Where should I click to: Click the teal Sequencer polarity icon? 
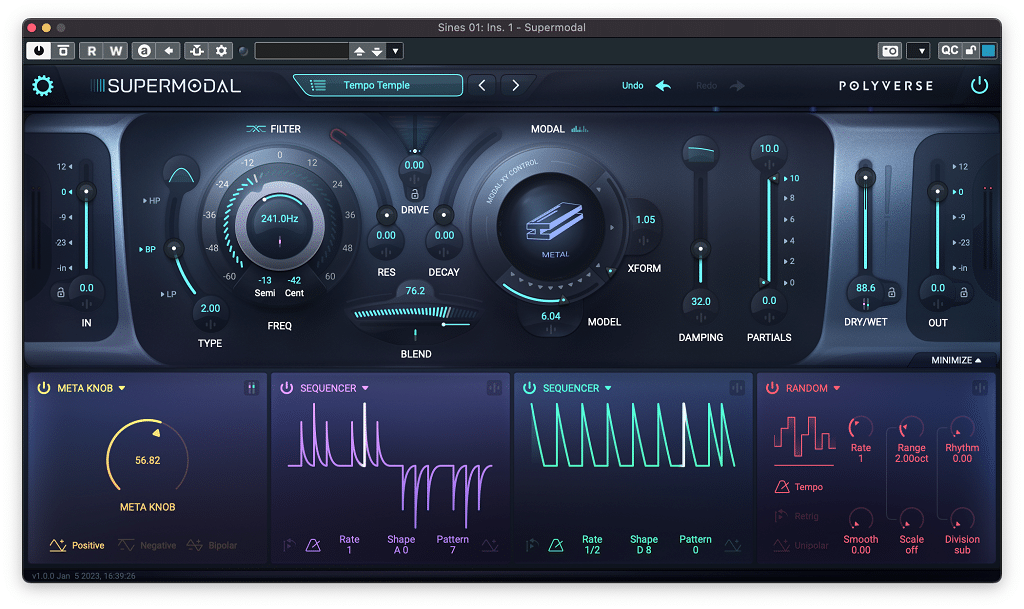pyautogui.click(x=733, y=545)
